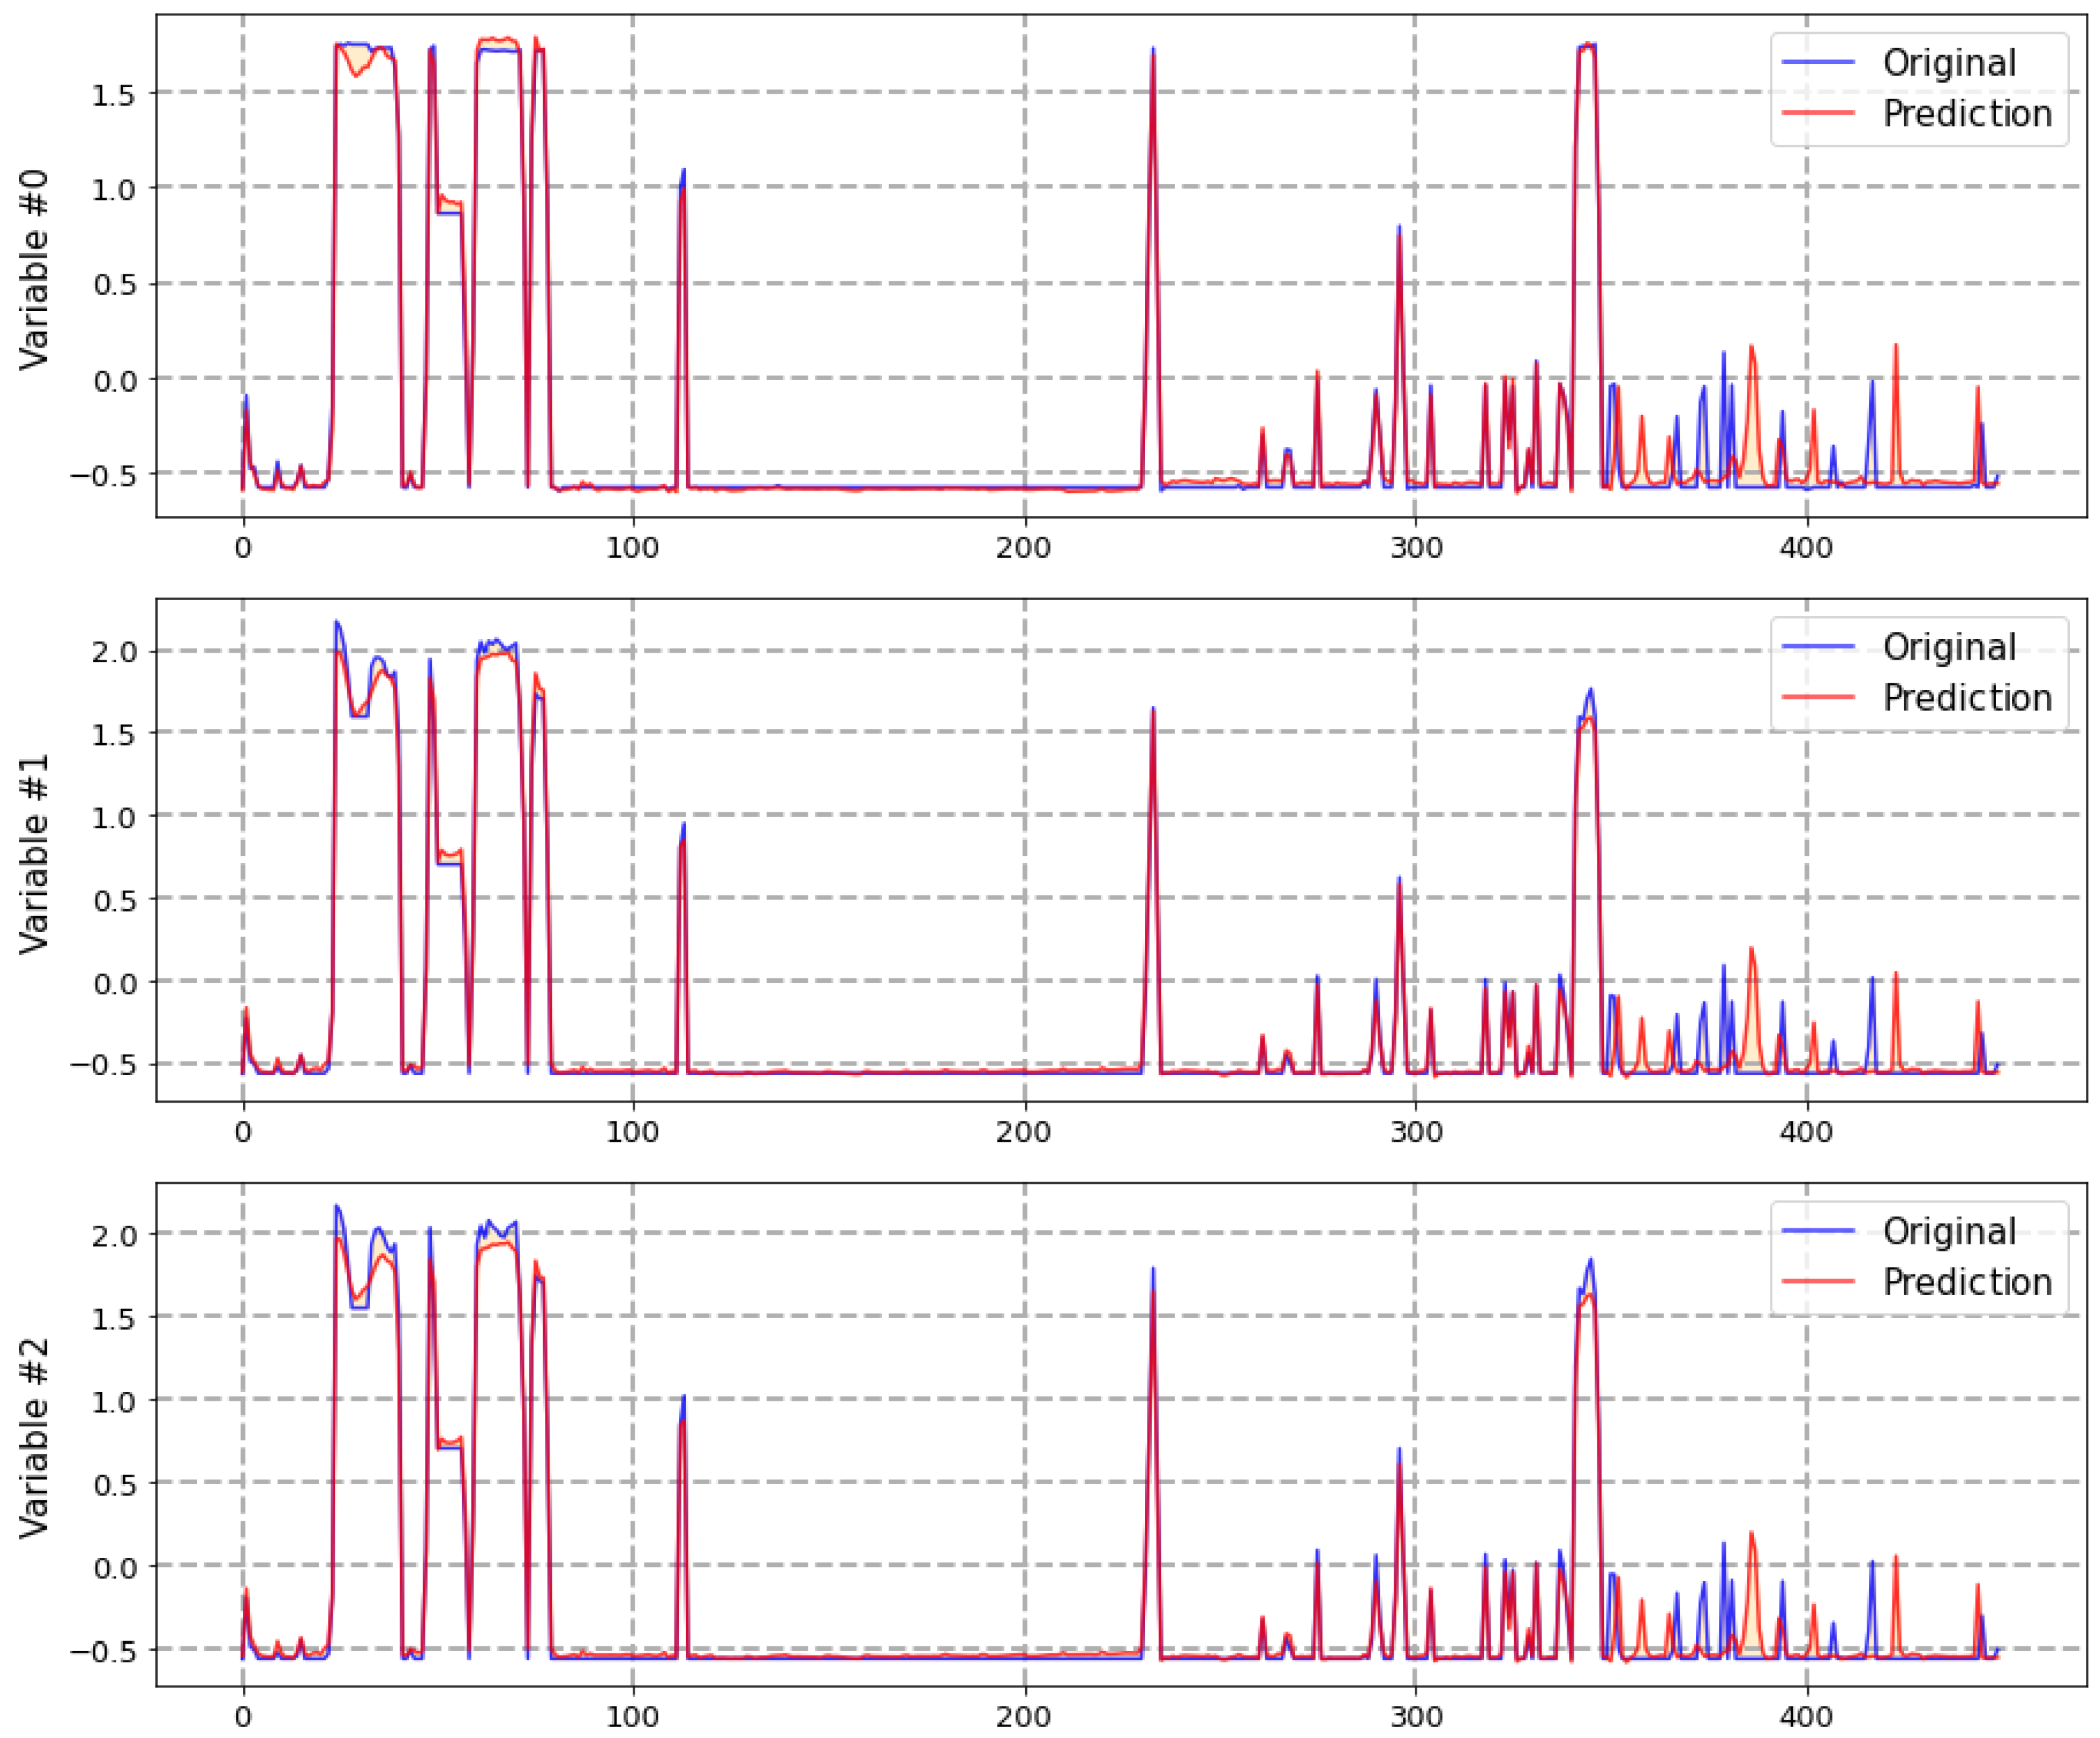Screen dimensions: 2100x1738
Task: Click x-tick 400 under Variable #0 plot
Action: pyautogui.click(x=1807, y=547)
